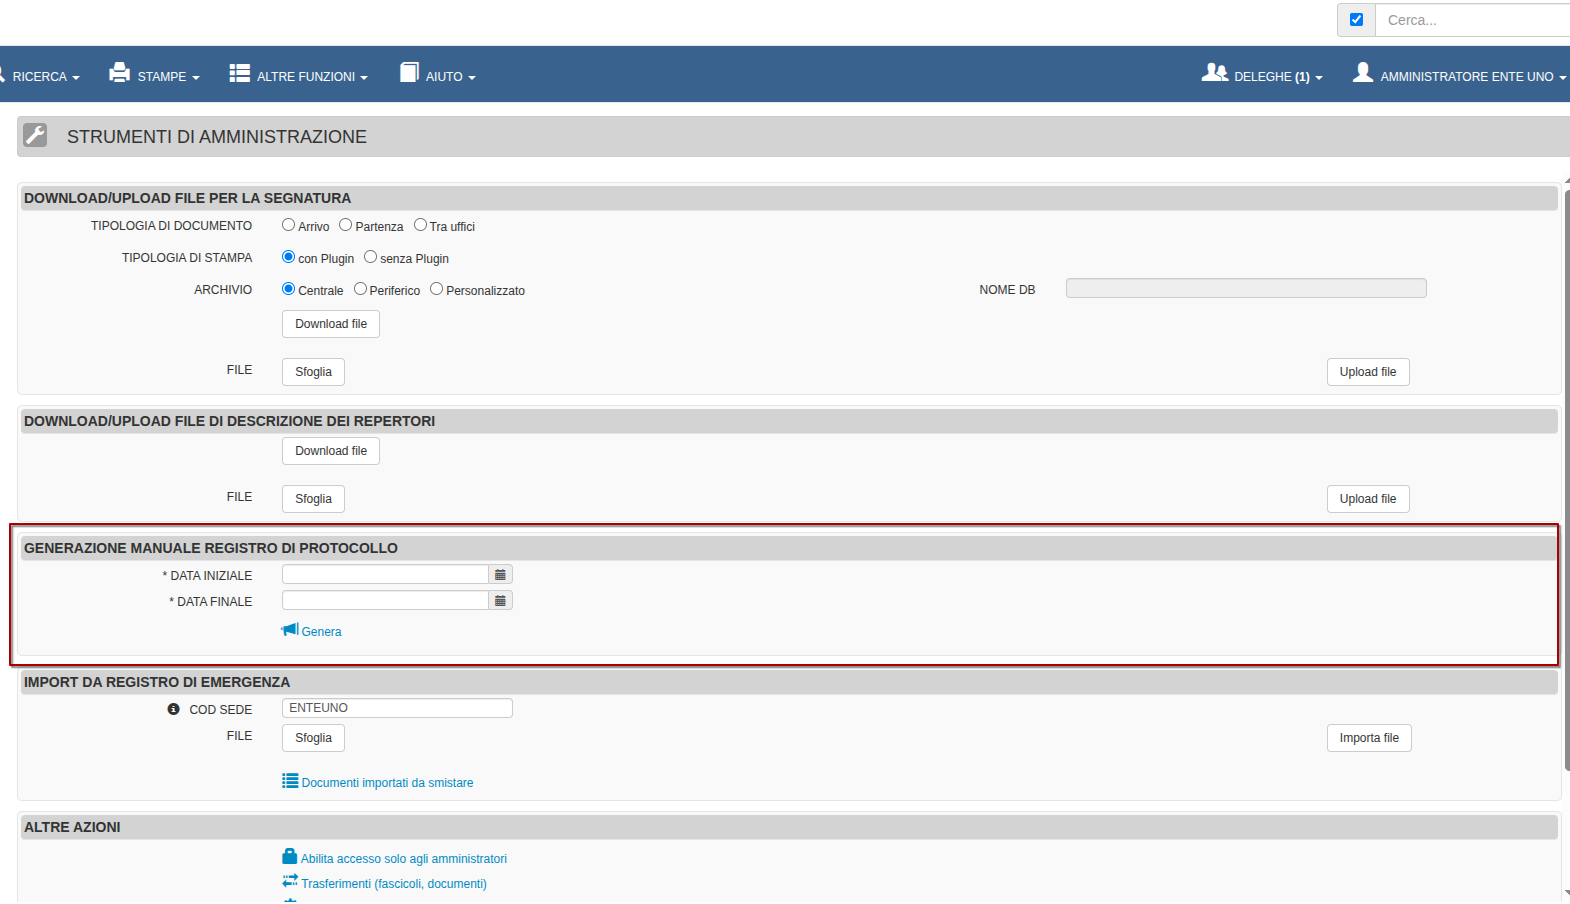The width and height of the screenshot is (1570, 904).
Task: Expand the Deleghe (1) dropdown
Action: click(x=1263, y=76)
